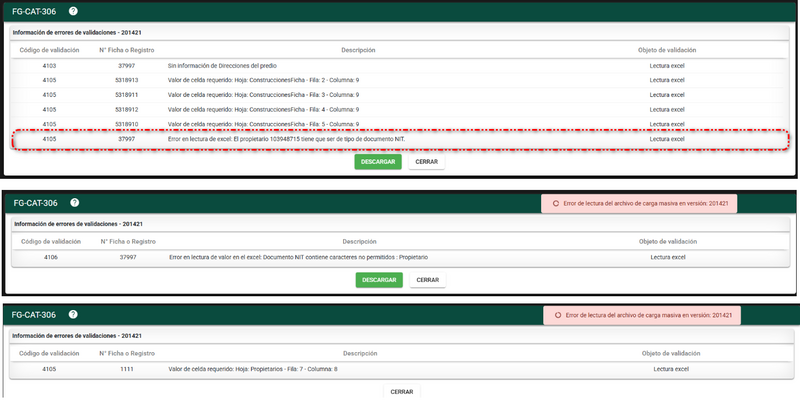This screenshot has height=402, width=800.
Task: Click the help icon in bottom panel header
Action: [x=73, y=314]
